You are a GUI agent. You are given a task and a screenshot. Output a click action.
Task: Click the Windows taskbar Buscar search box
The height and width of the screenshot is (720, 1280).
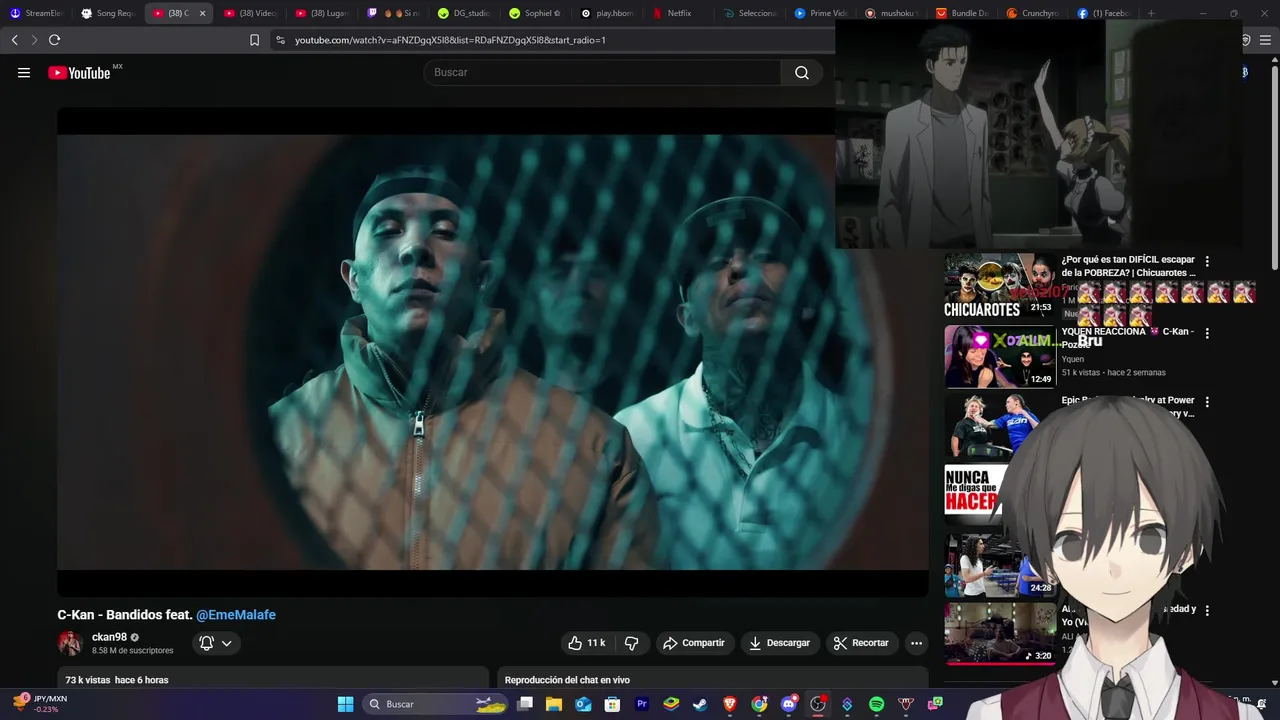click(436, 704)
